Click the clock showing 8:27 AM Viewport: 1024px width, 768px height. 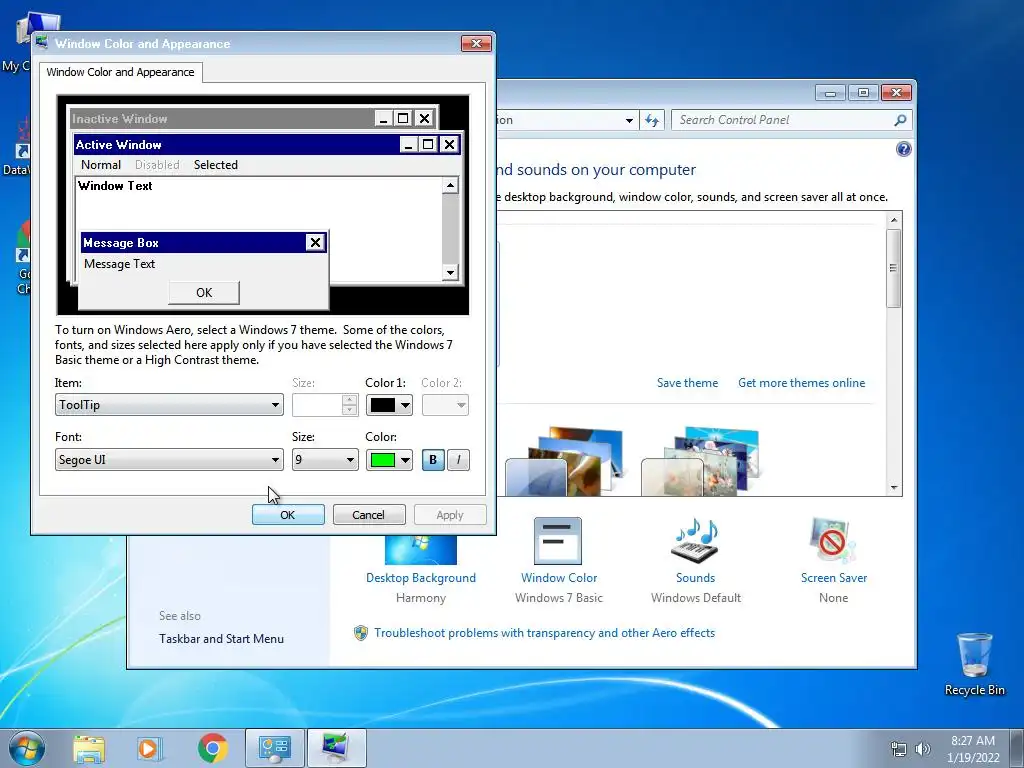(973, 741)
